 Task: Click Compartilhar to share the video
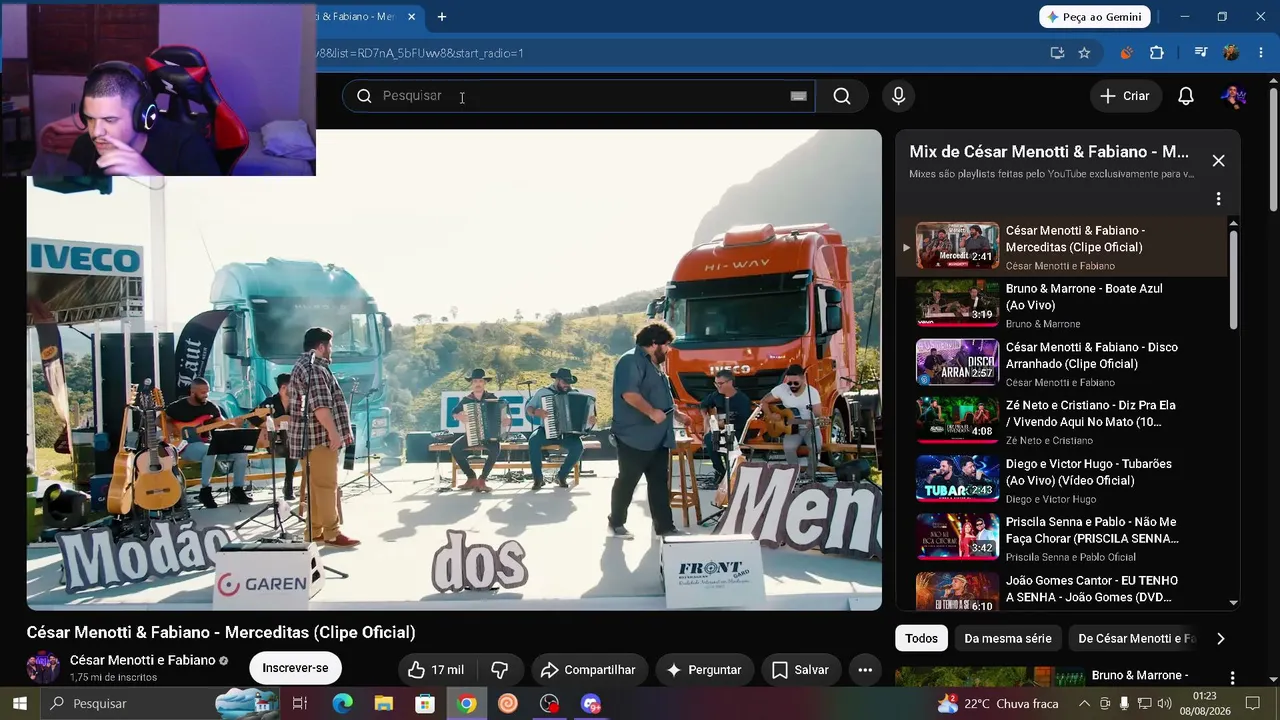click(x=589, y=670)
